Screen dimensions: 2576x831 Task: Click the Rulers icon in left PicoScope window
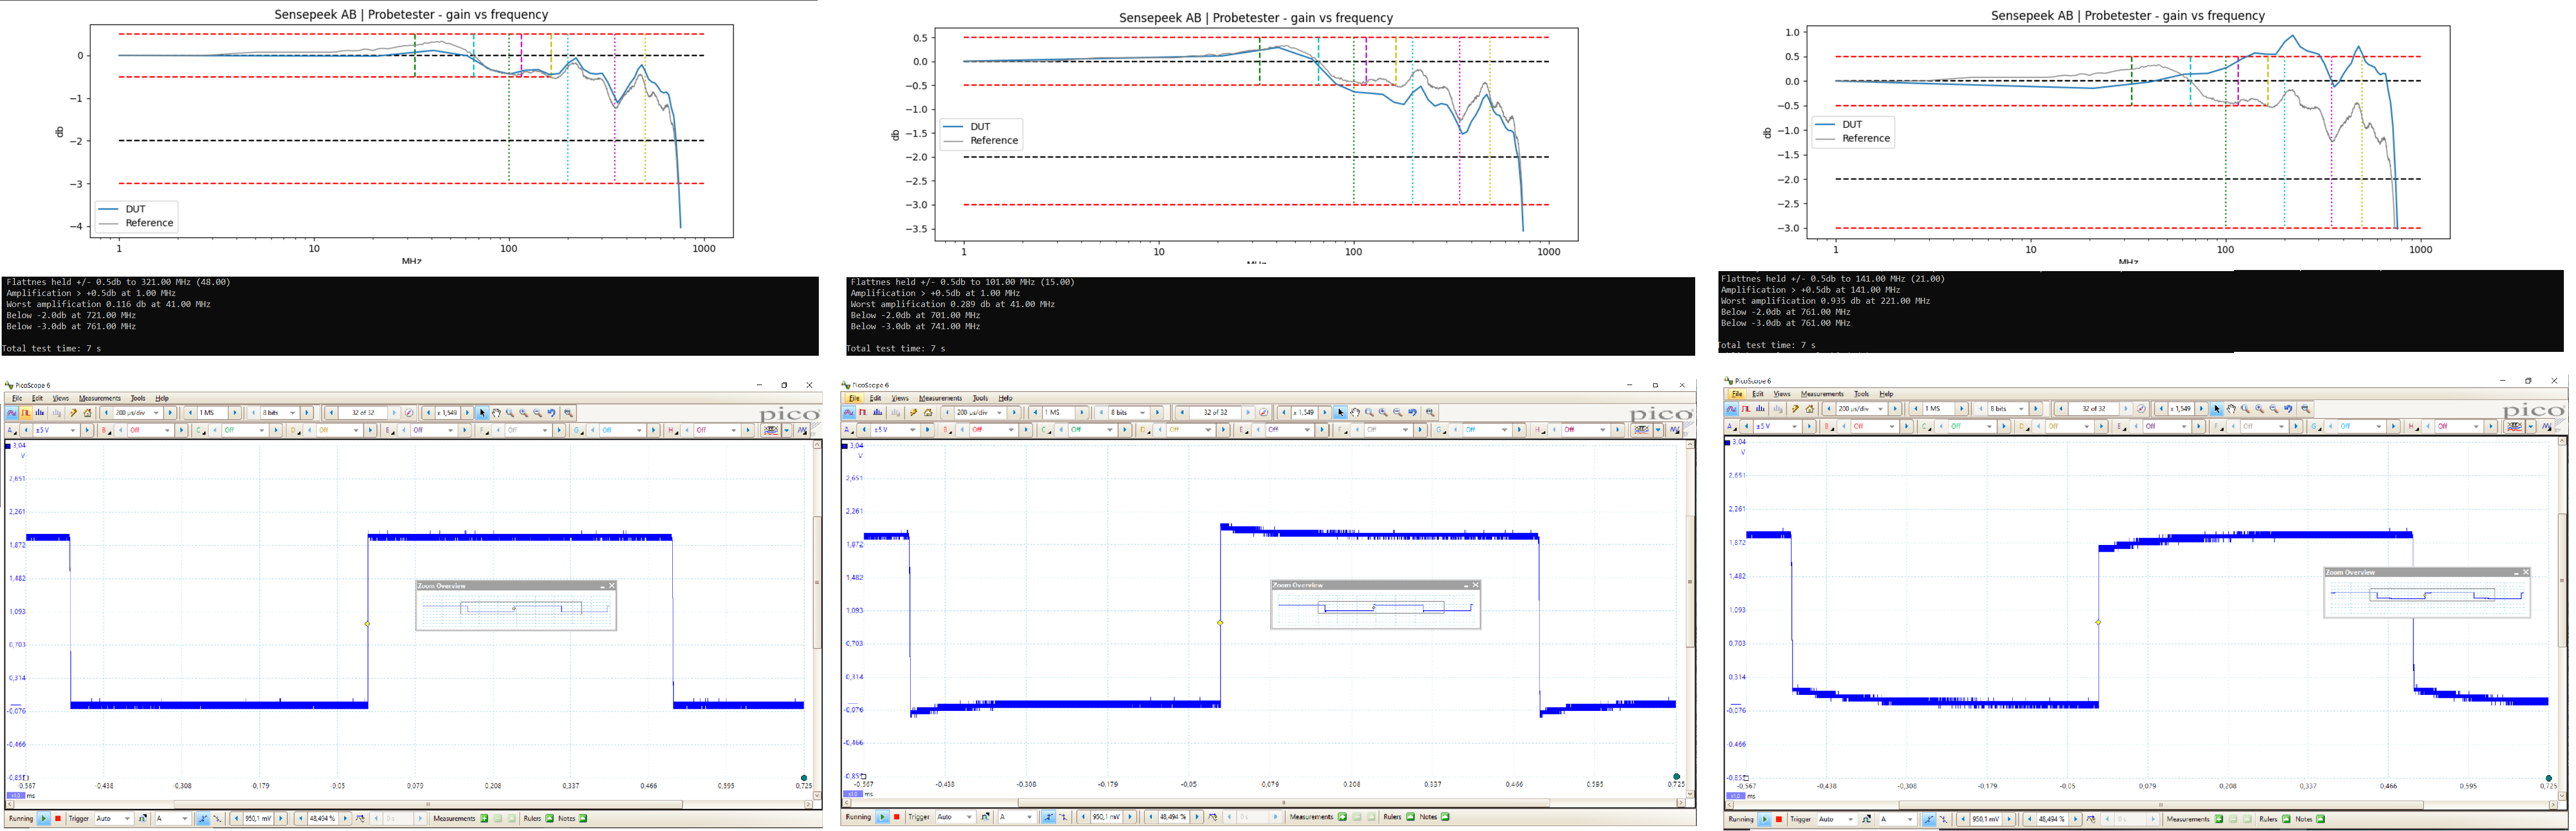pos(550,819)
